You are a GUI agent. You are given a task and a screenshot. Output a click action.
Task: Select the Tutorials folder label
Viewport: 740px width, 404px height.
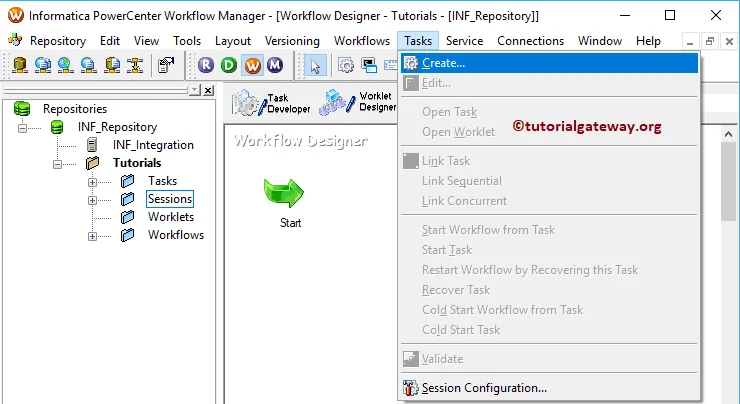pos(137,163)
